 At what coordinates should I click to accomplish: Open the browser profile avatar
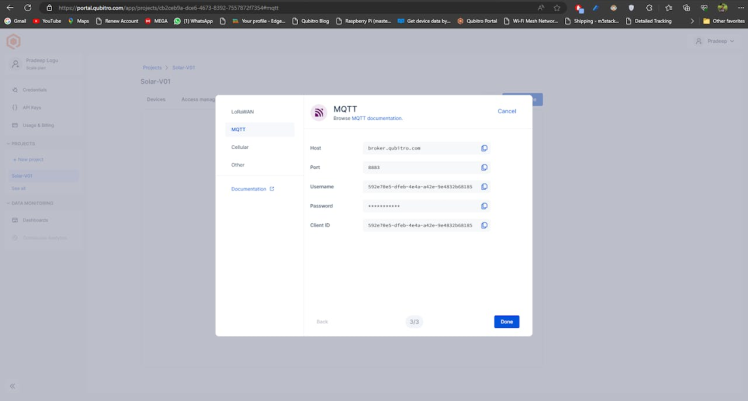[x=723, y=8]
